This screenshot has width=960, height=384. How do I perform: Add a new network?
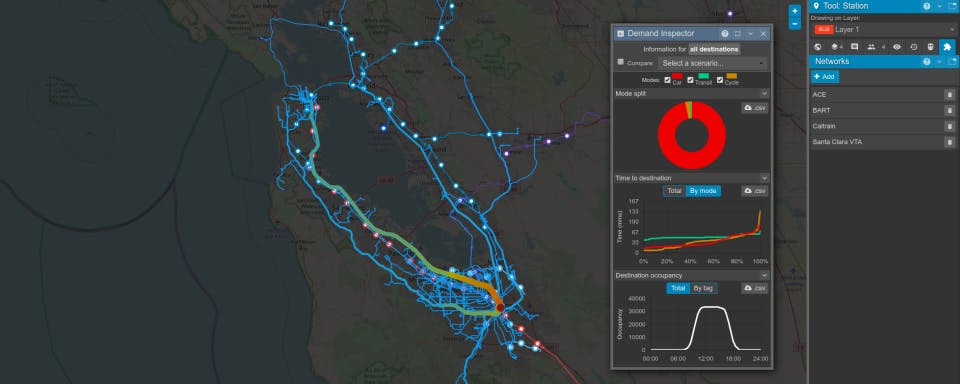click(x=825, y=77)
